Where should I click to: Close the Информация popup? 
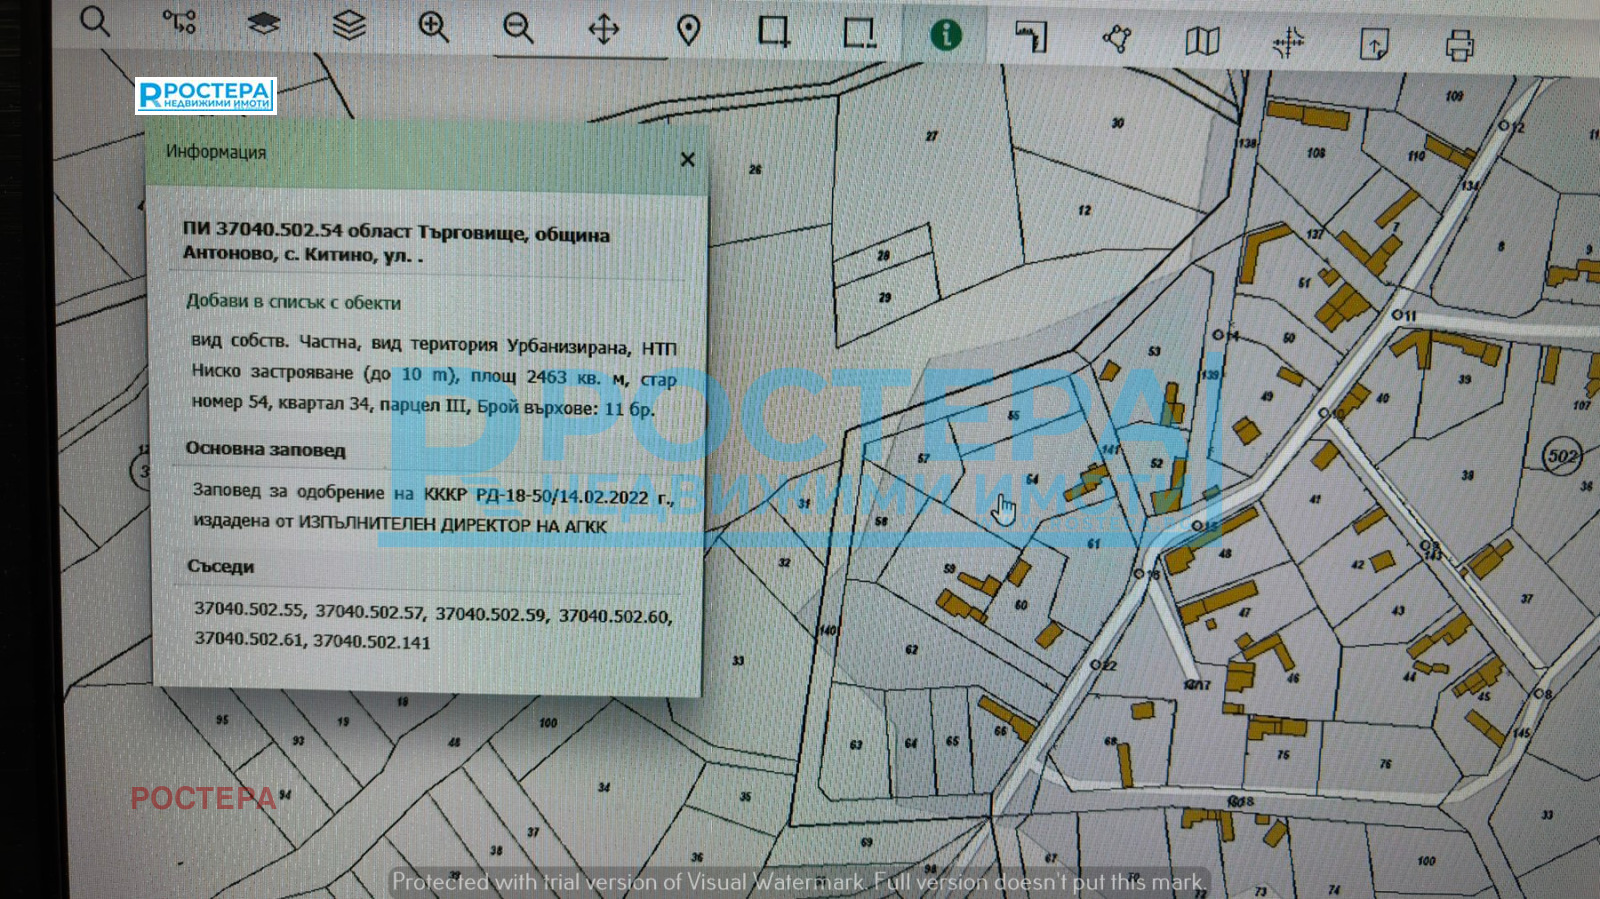tap(687, 160)
